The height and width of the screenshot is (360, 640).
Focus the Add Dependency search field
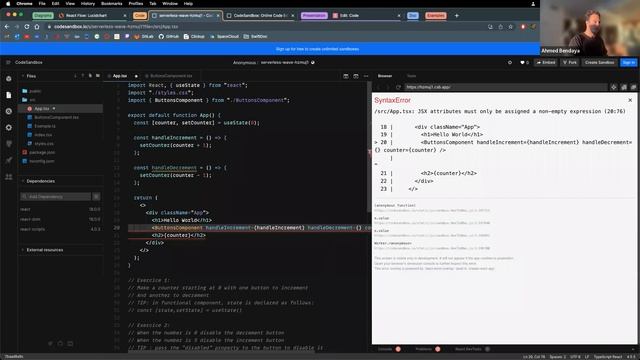pyautogui.click(x=56, y=197)
